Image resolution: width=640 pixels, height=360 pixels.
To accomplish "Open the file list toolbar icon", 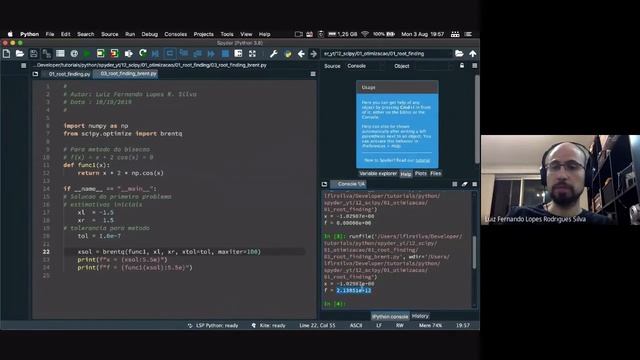I will (60, 53).
